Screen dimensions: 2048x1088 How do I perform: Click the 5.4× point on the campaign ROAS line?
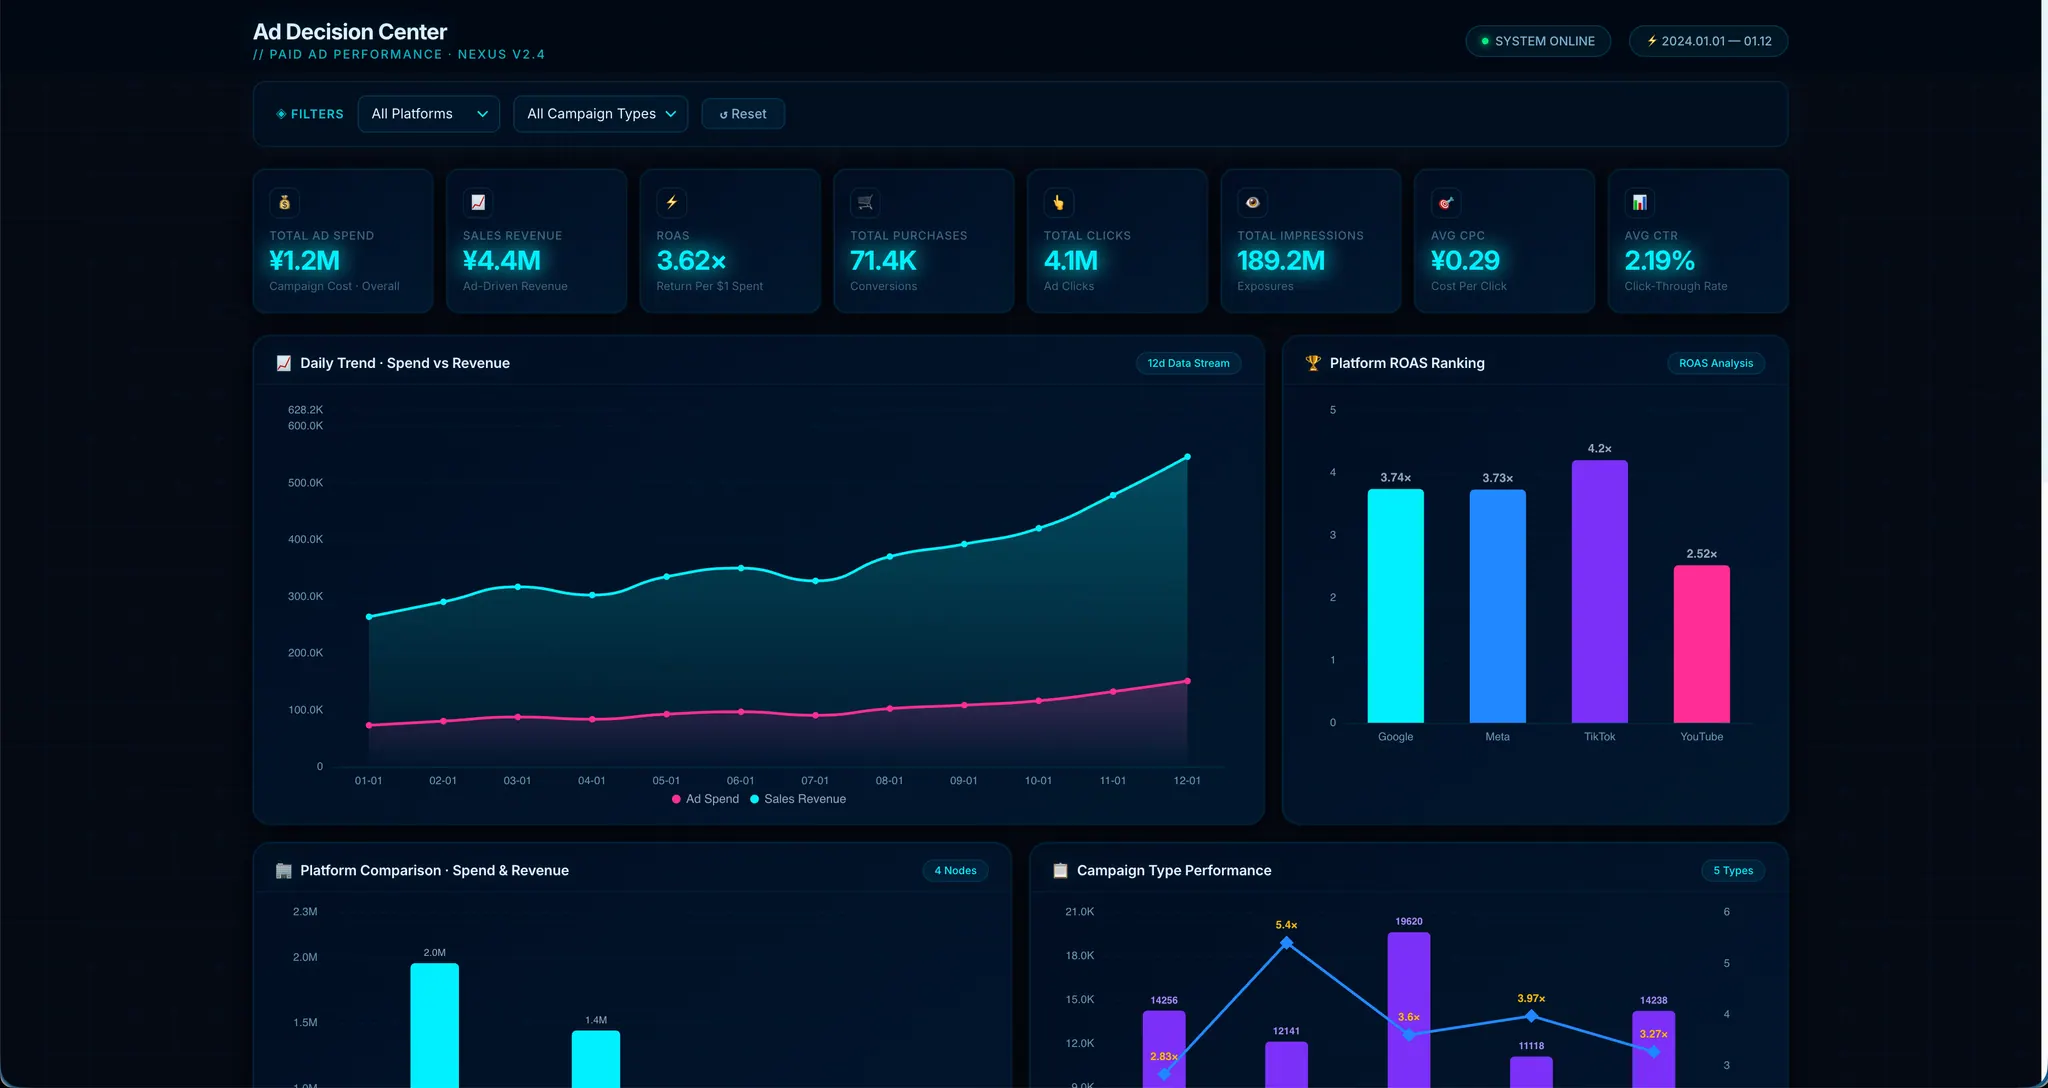point(1287,943)
